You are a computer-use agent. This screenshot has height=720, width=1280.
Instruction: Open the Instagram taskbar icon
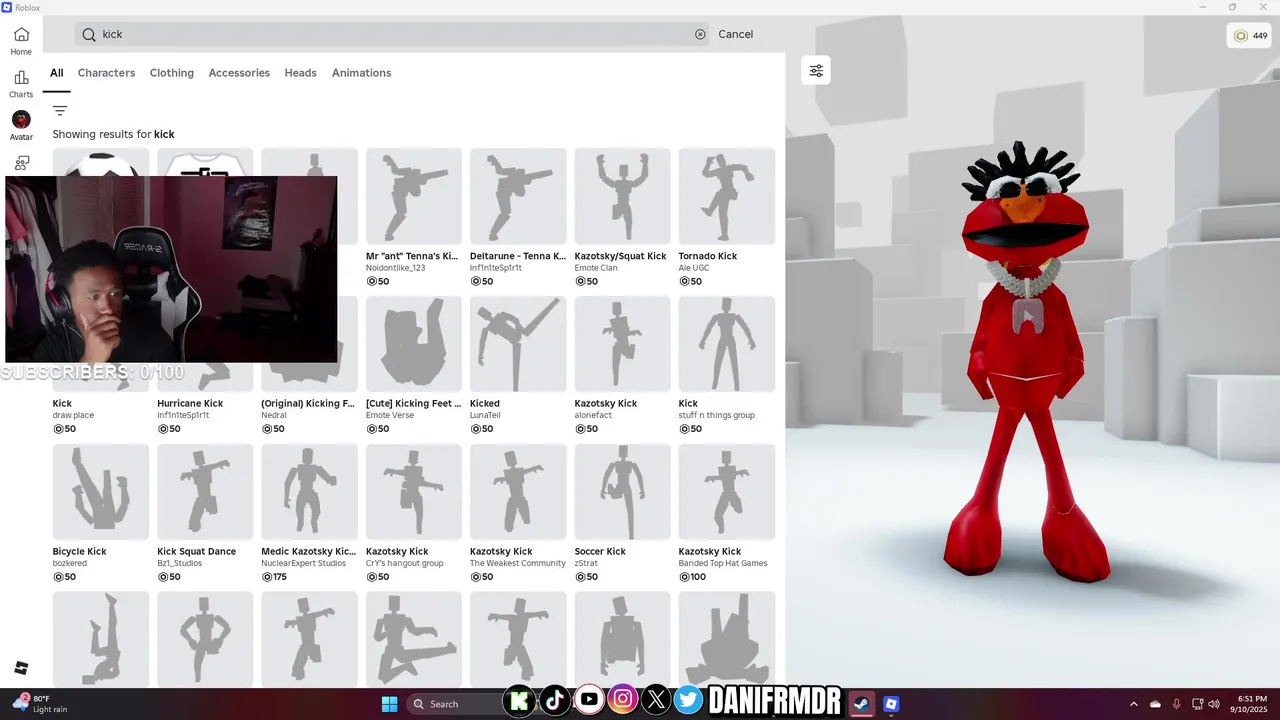(622, 701)
